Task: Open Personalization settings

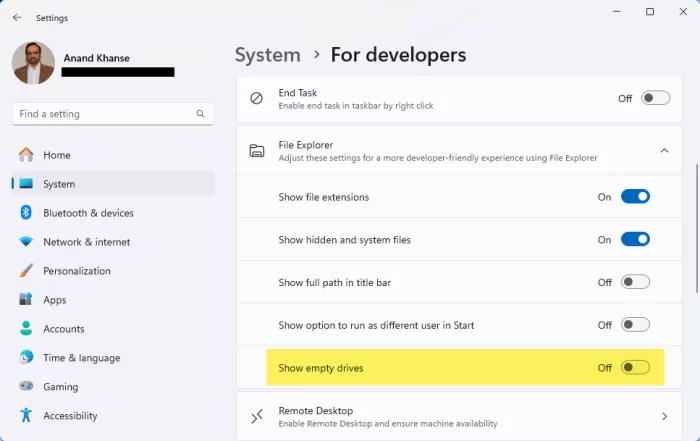Action: point(113,271)
